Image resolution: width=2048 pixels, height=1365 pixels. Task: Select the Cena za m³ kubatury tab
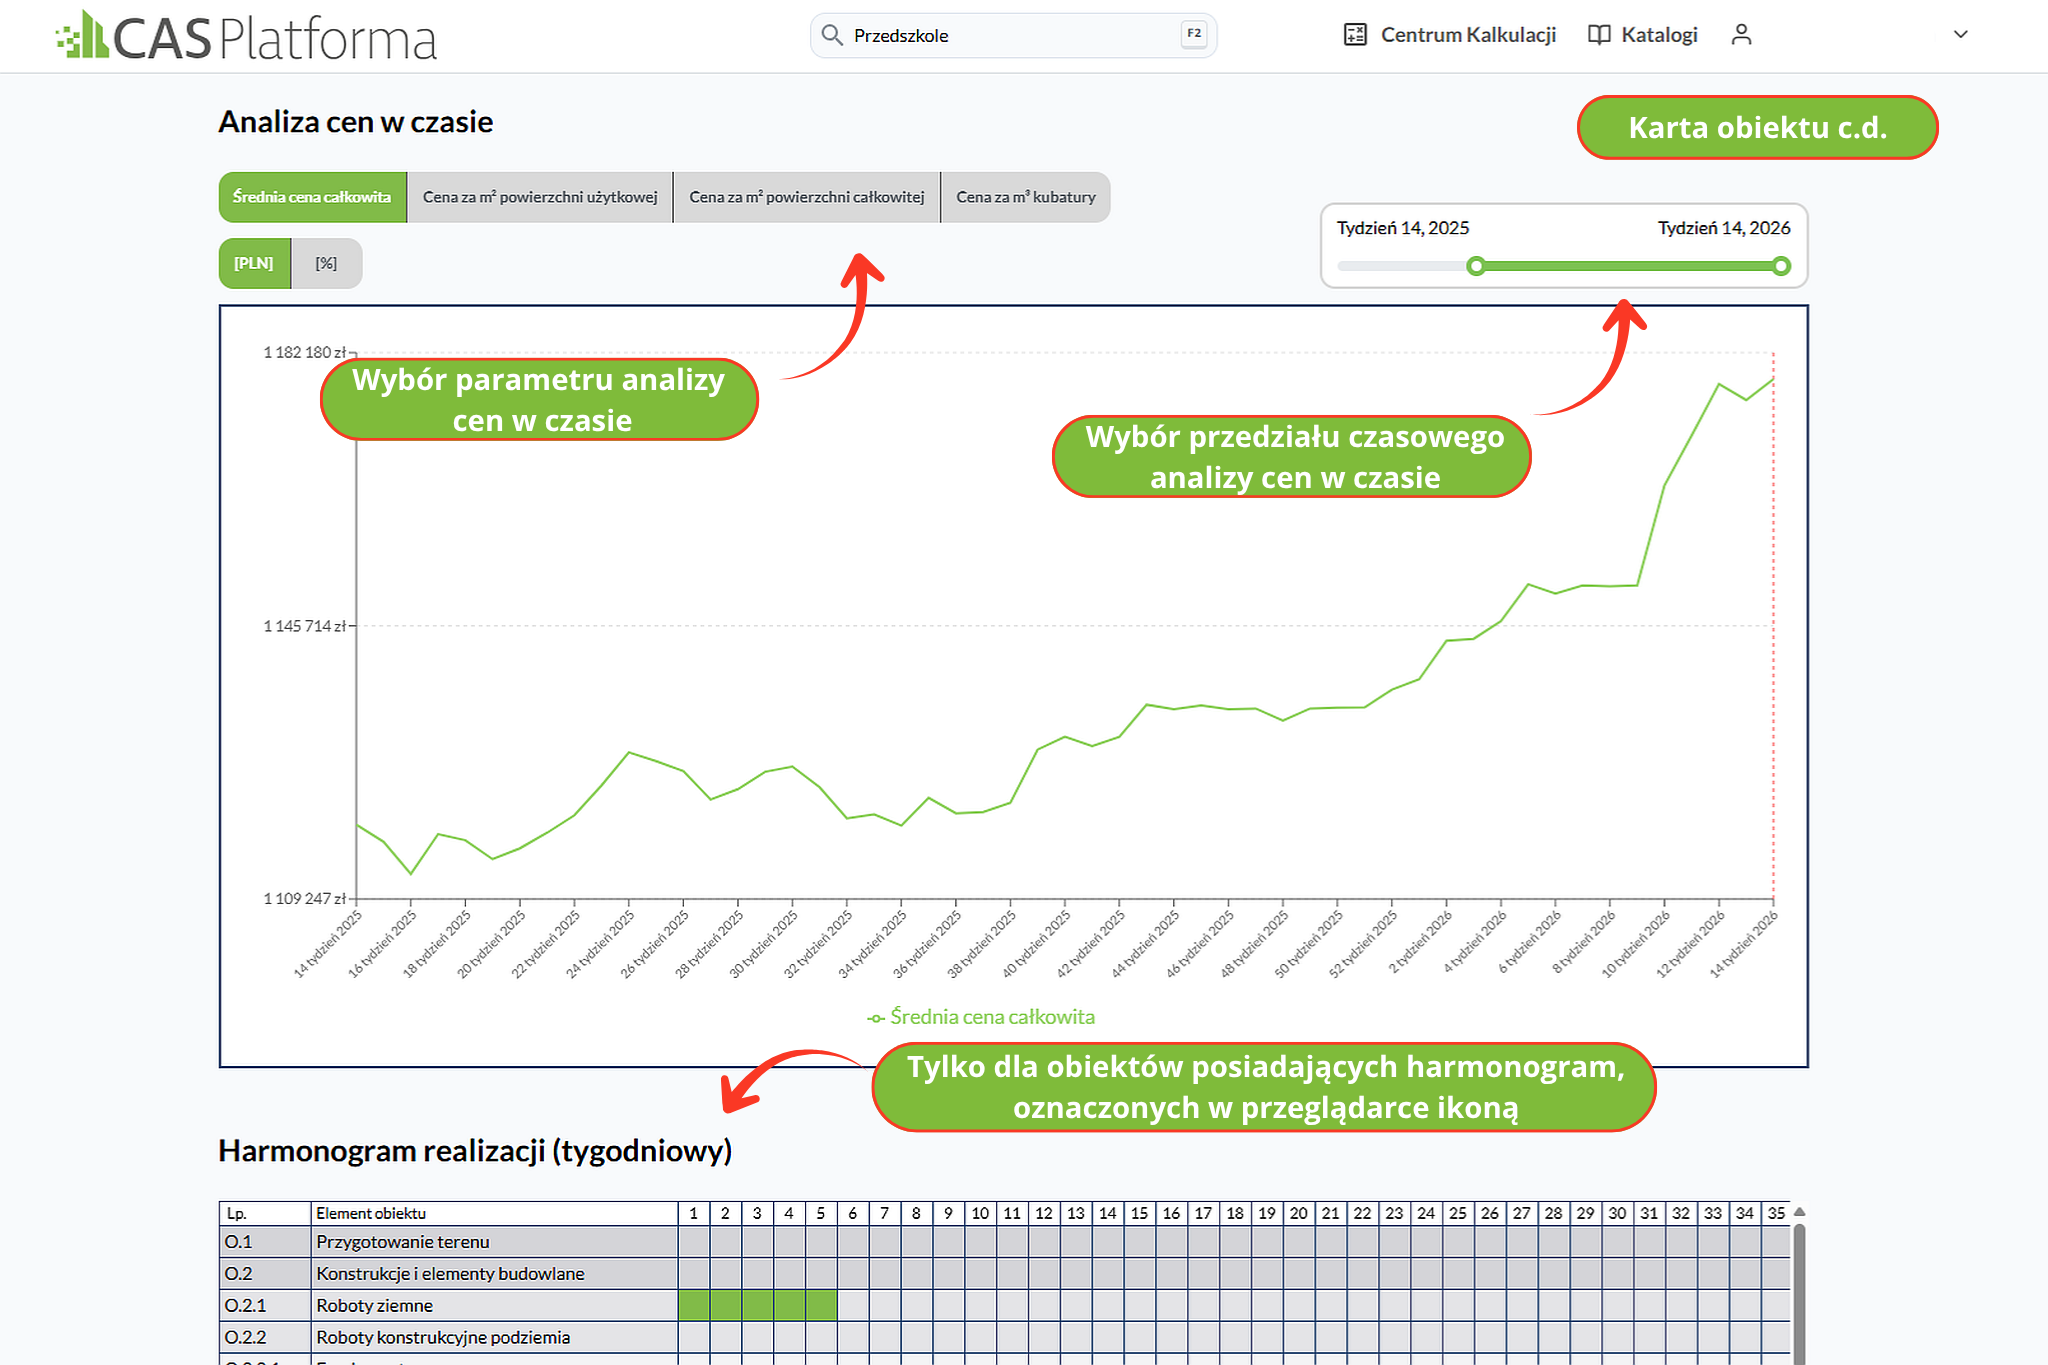coord(1026,197)
